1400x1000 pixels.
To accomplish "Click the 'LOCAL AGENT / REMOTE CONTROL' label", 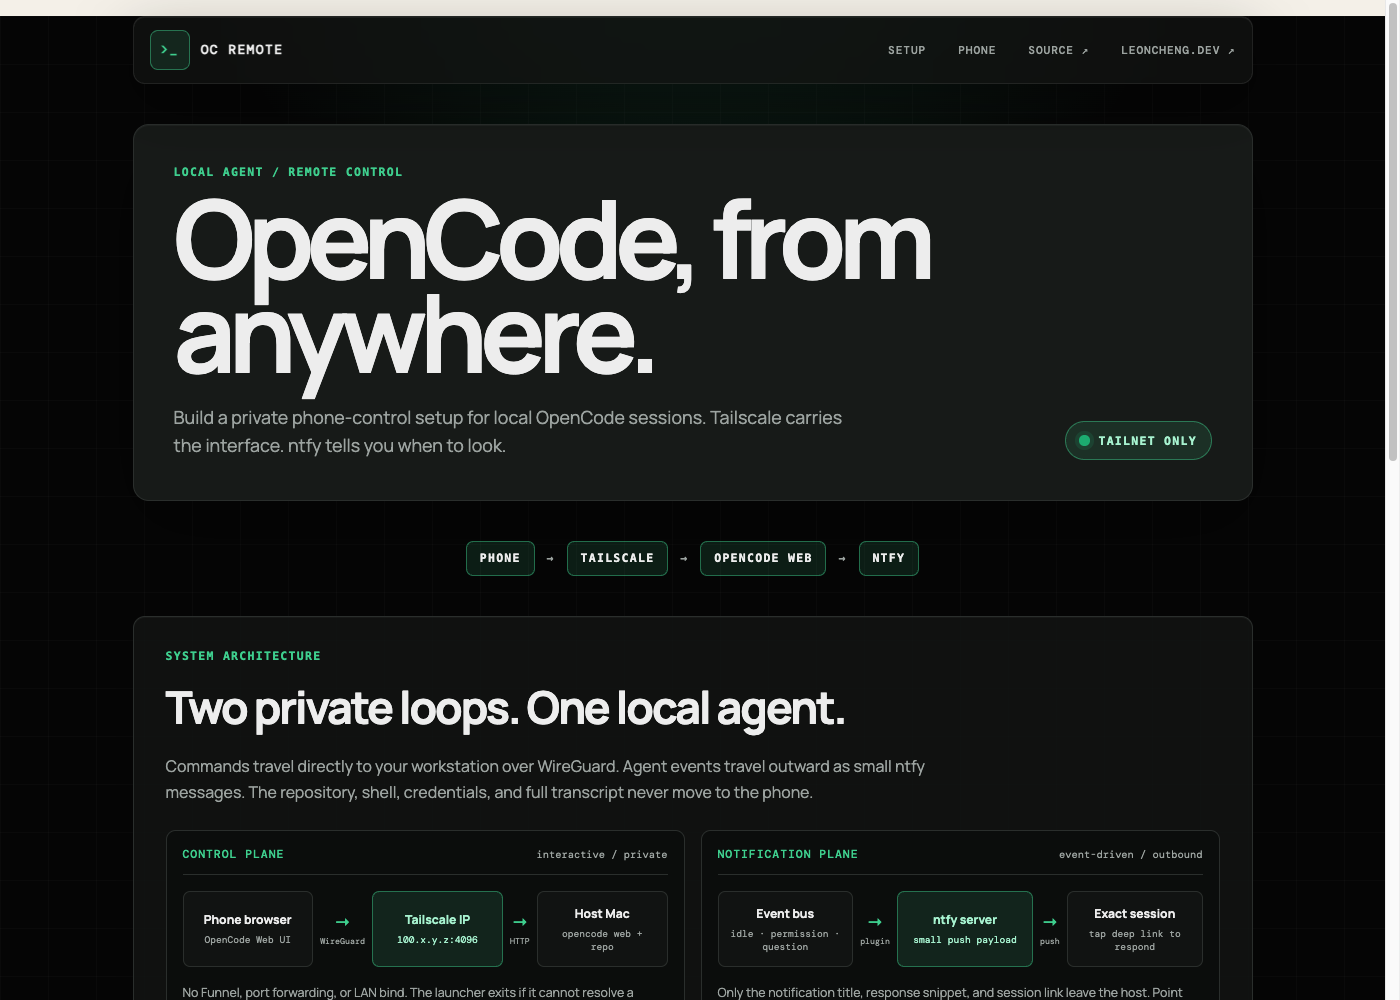I will click(288, 172).
